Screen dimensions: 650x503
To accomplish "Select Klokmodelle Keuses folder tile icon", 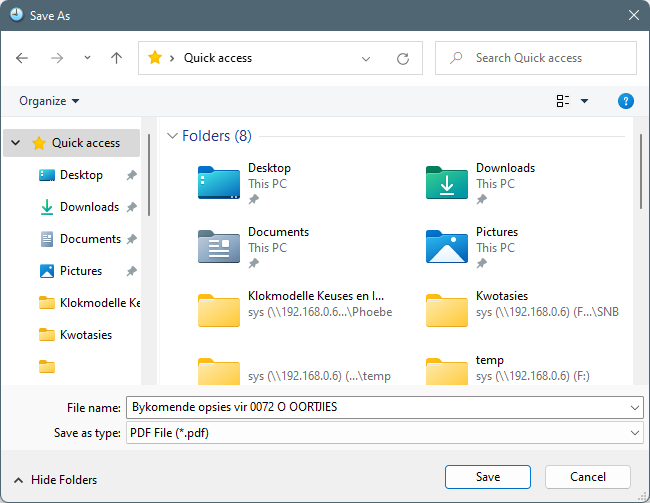I will (219, 310).
